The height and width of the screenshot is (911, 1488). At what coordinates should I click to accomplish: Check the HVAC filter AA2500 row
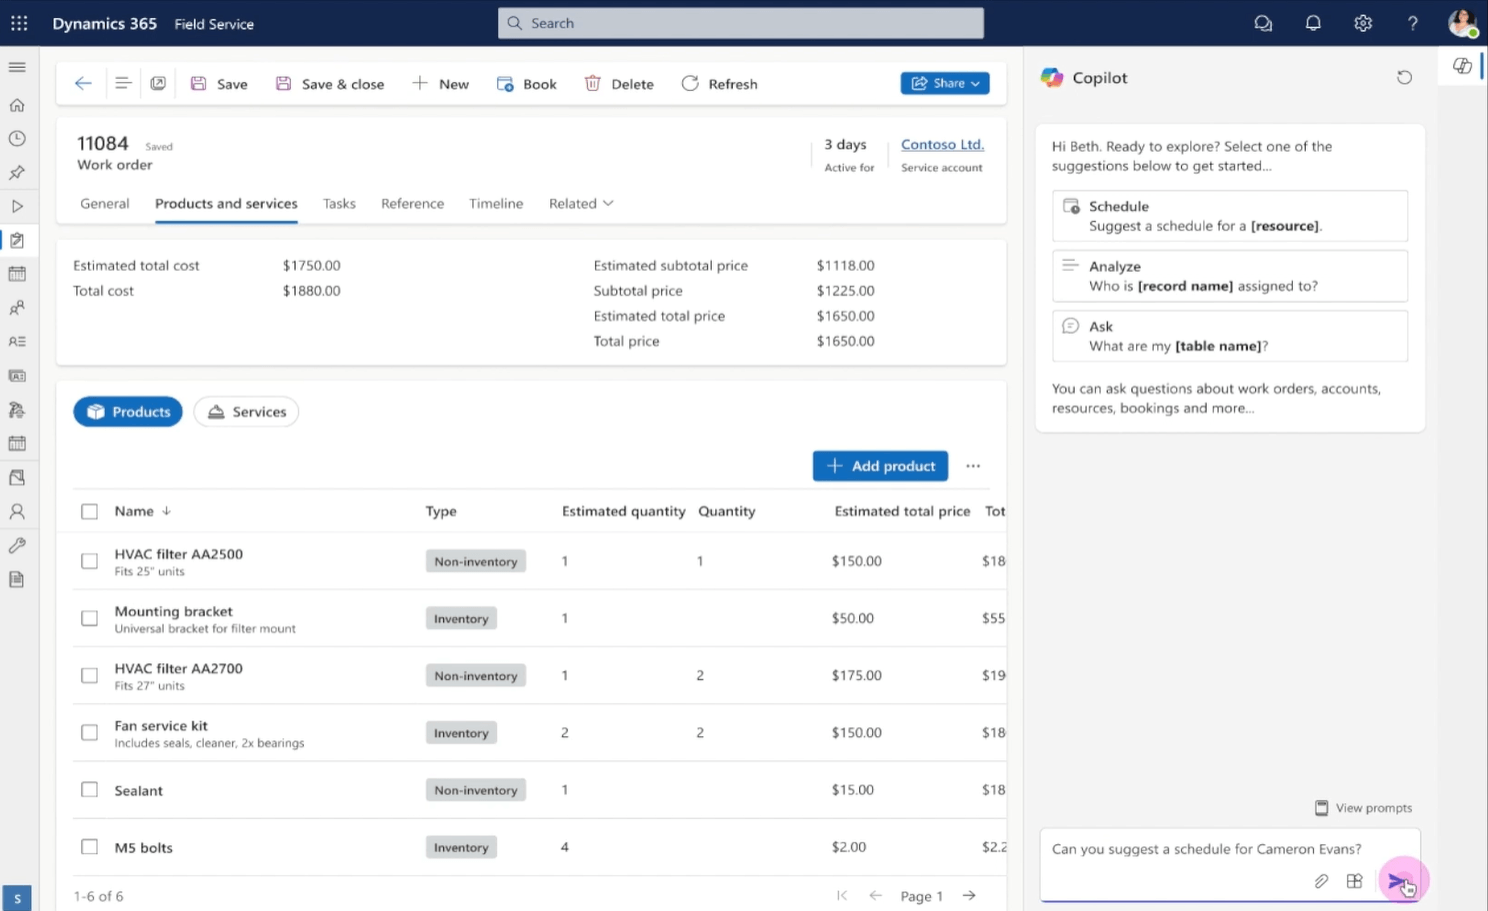point(89,561)
